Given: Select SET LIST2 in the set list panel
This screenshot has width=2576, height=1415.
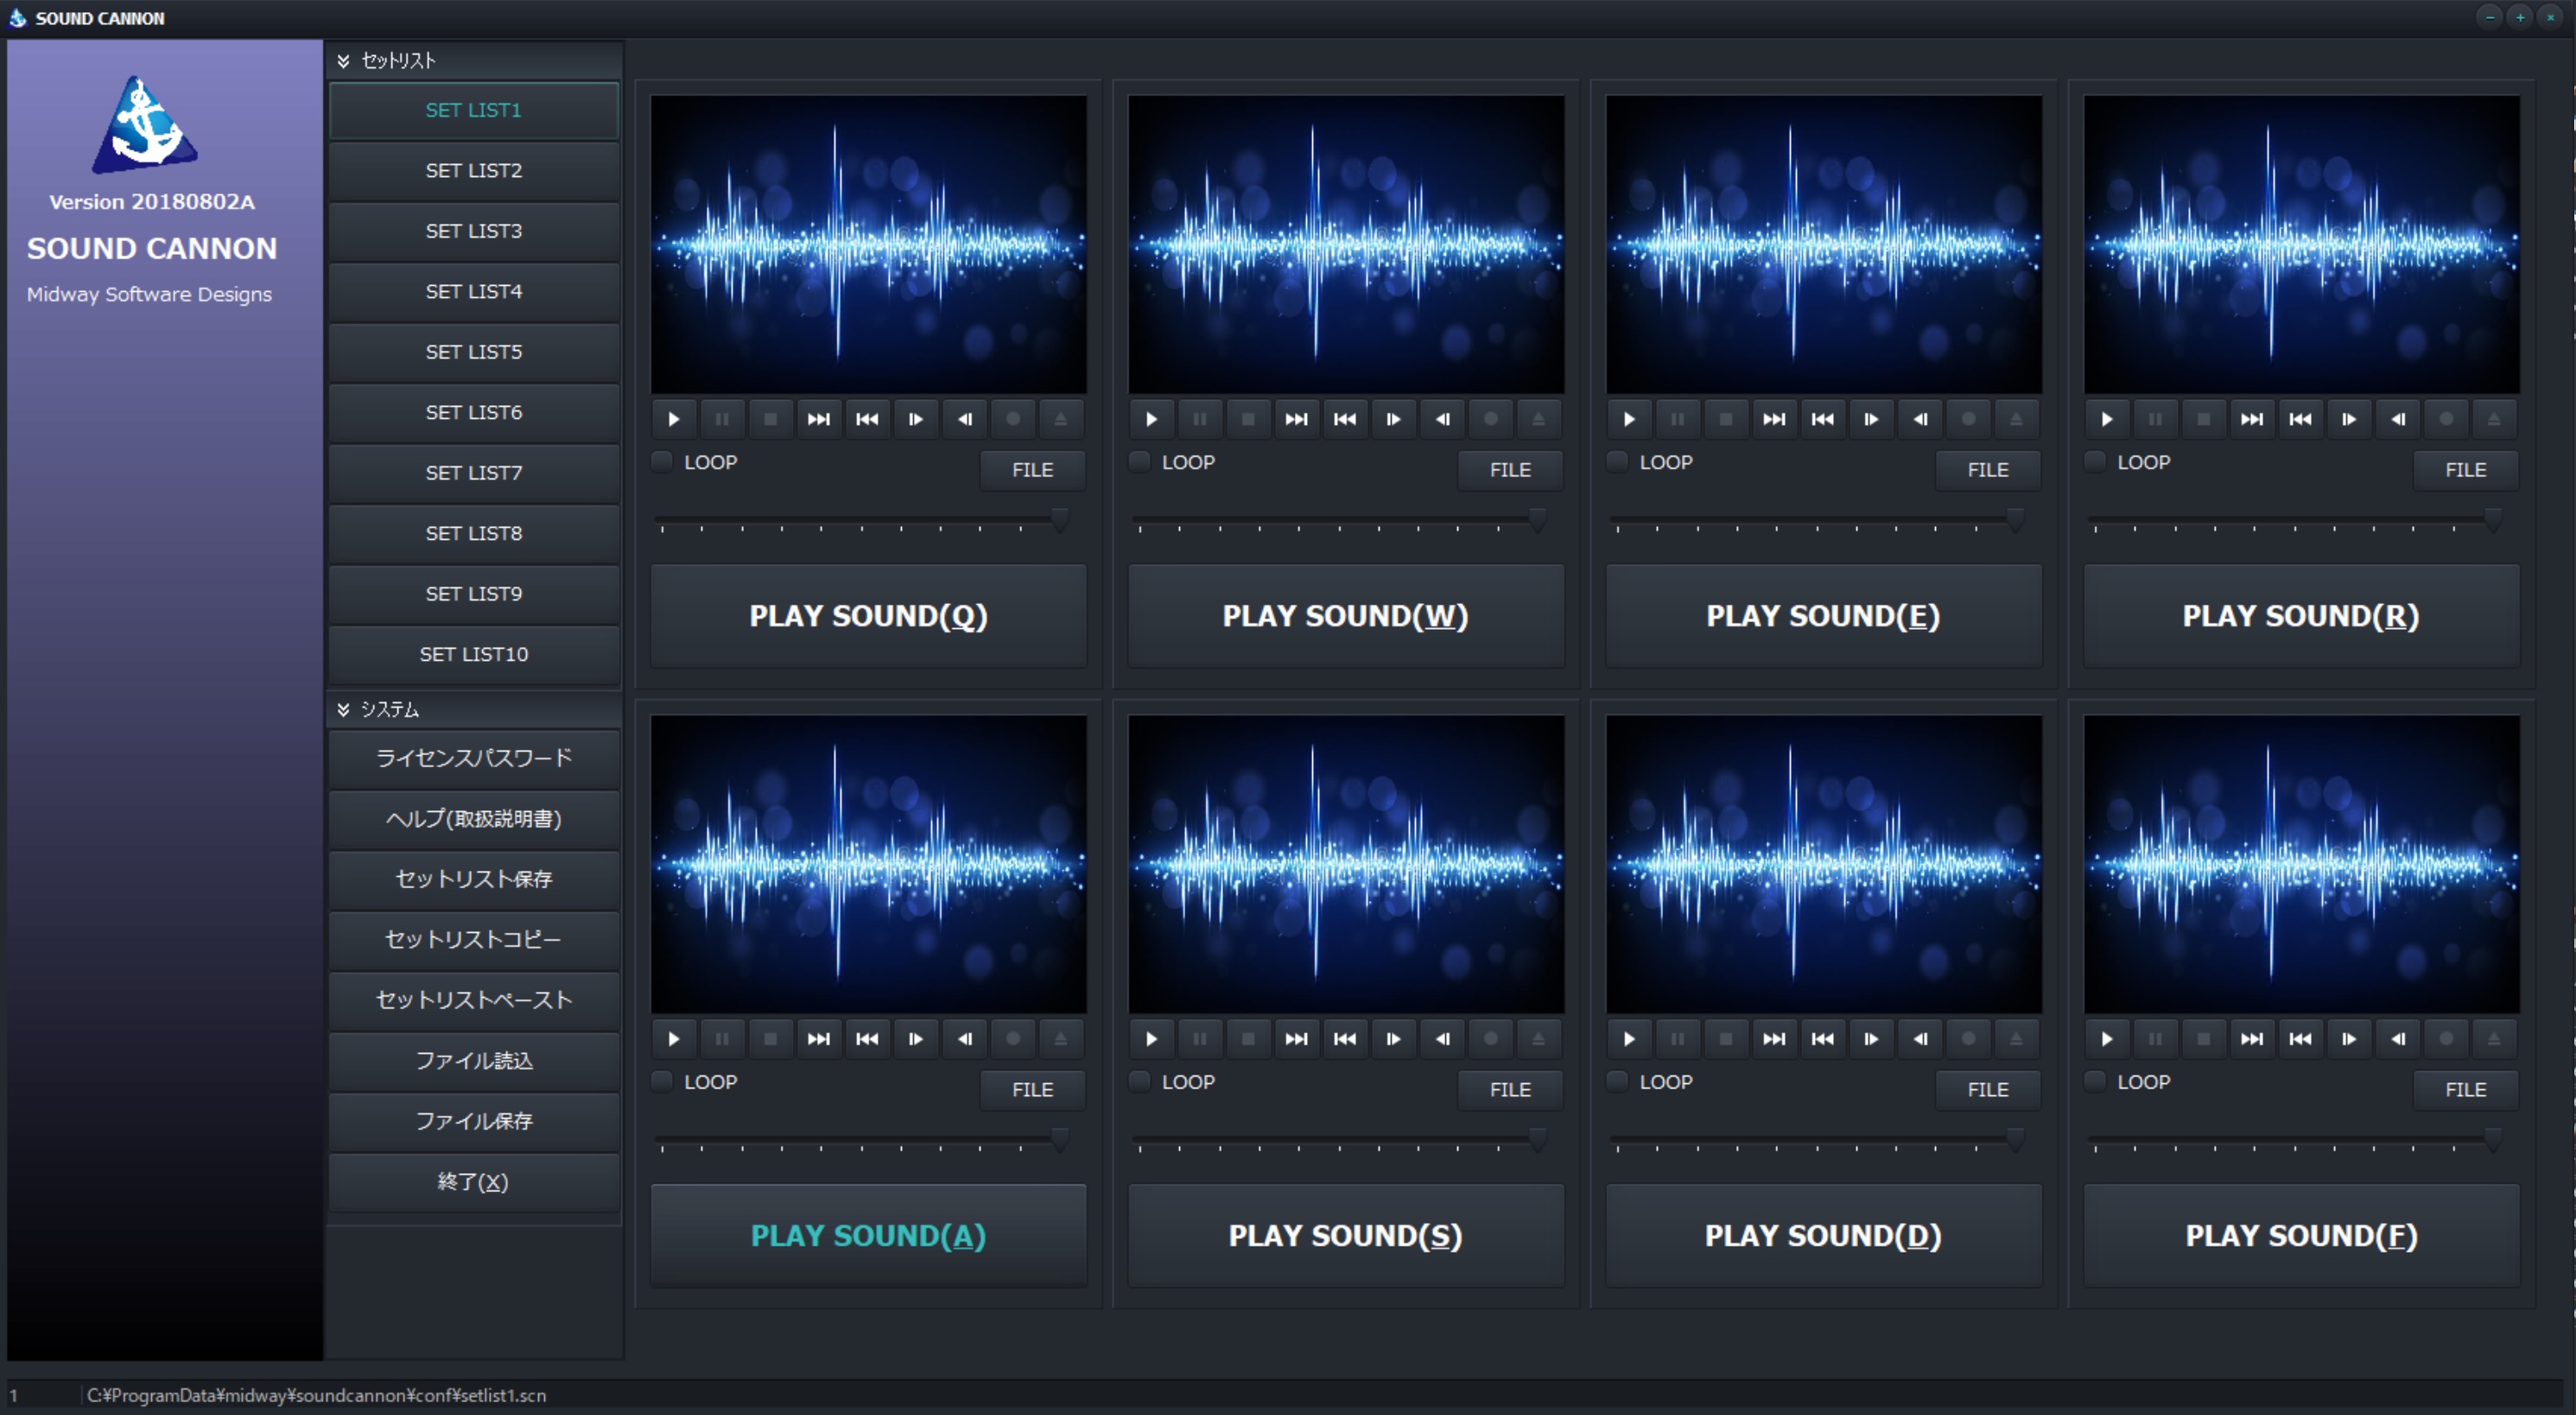Looking at the screenshot, I should [x=474, y=171].
